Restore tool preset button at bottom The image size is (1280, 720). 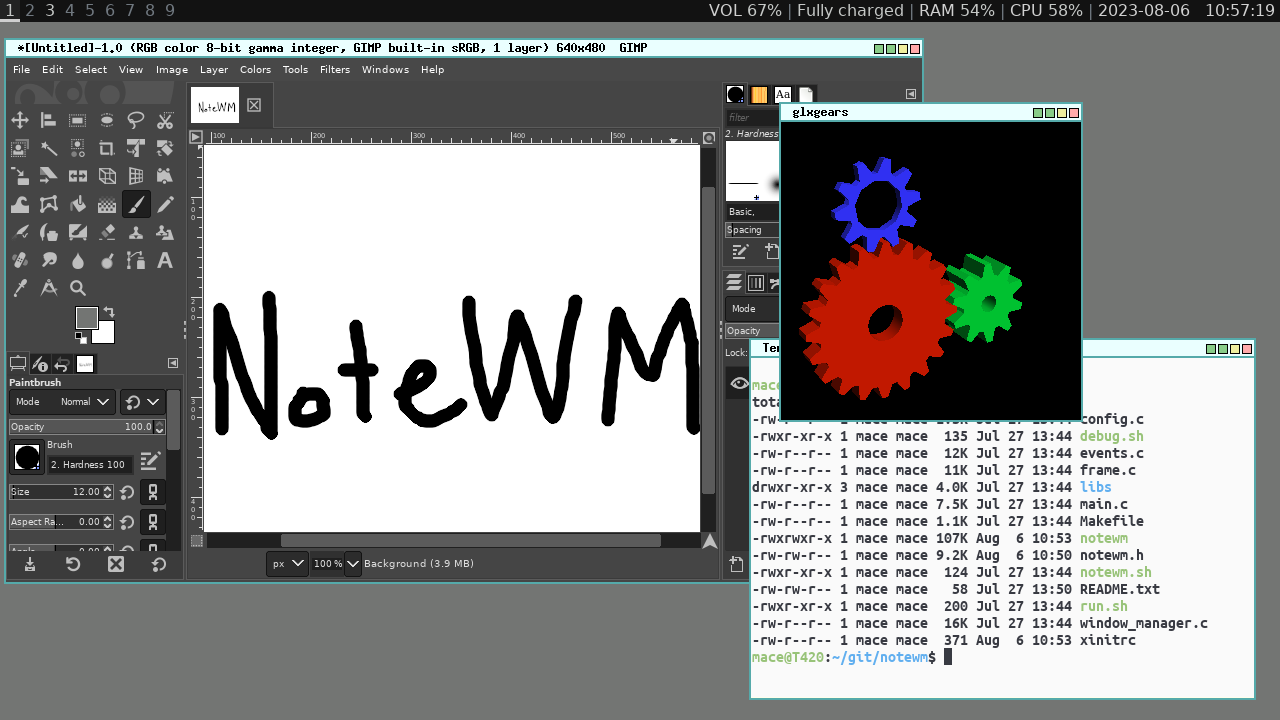click(73, 564)
